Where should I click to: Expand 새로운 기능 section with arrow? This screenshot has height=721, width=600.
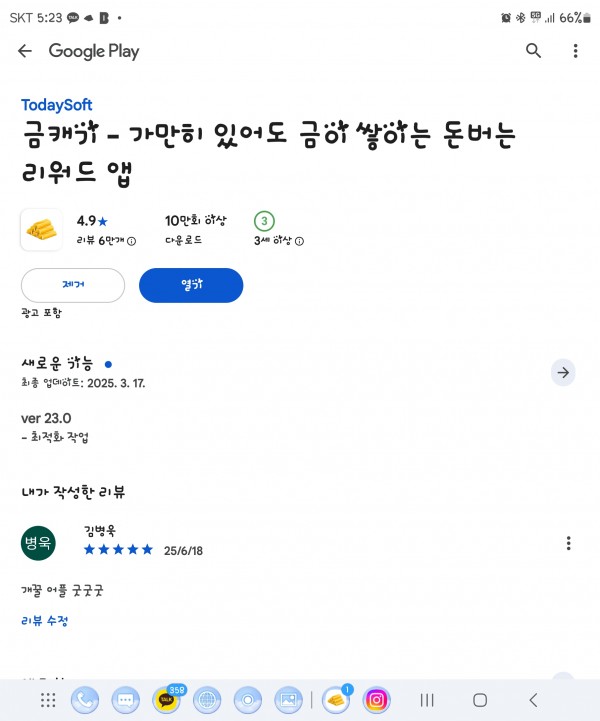[563, 372]
